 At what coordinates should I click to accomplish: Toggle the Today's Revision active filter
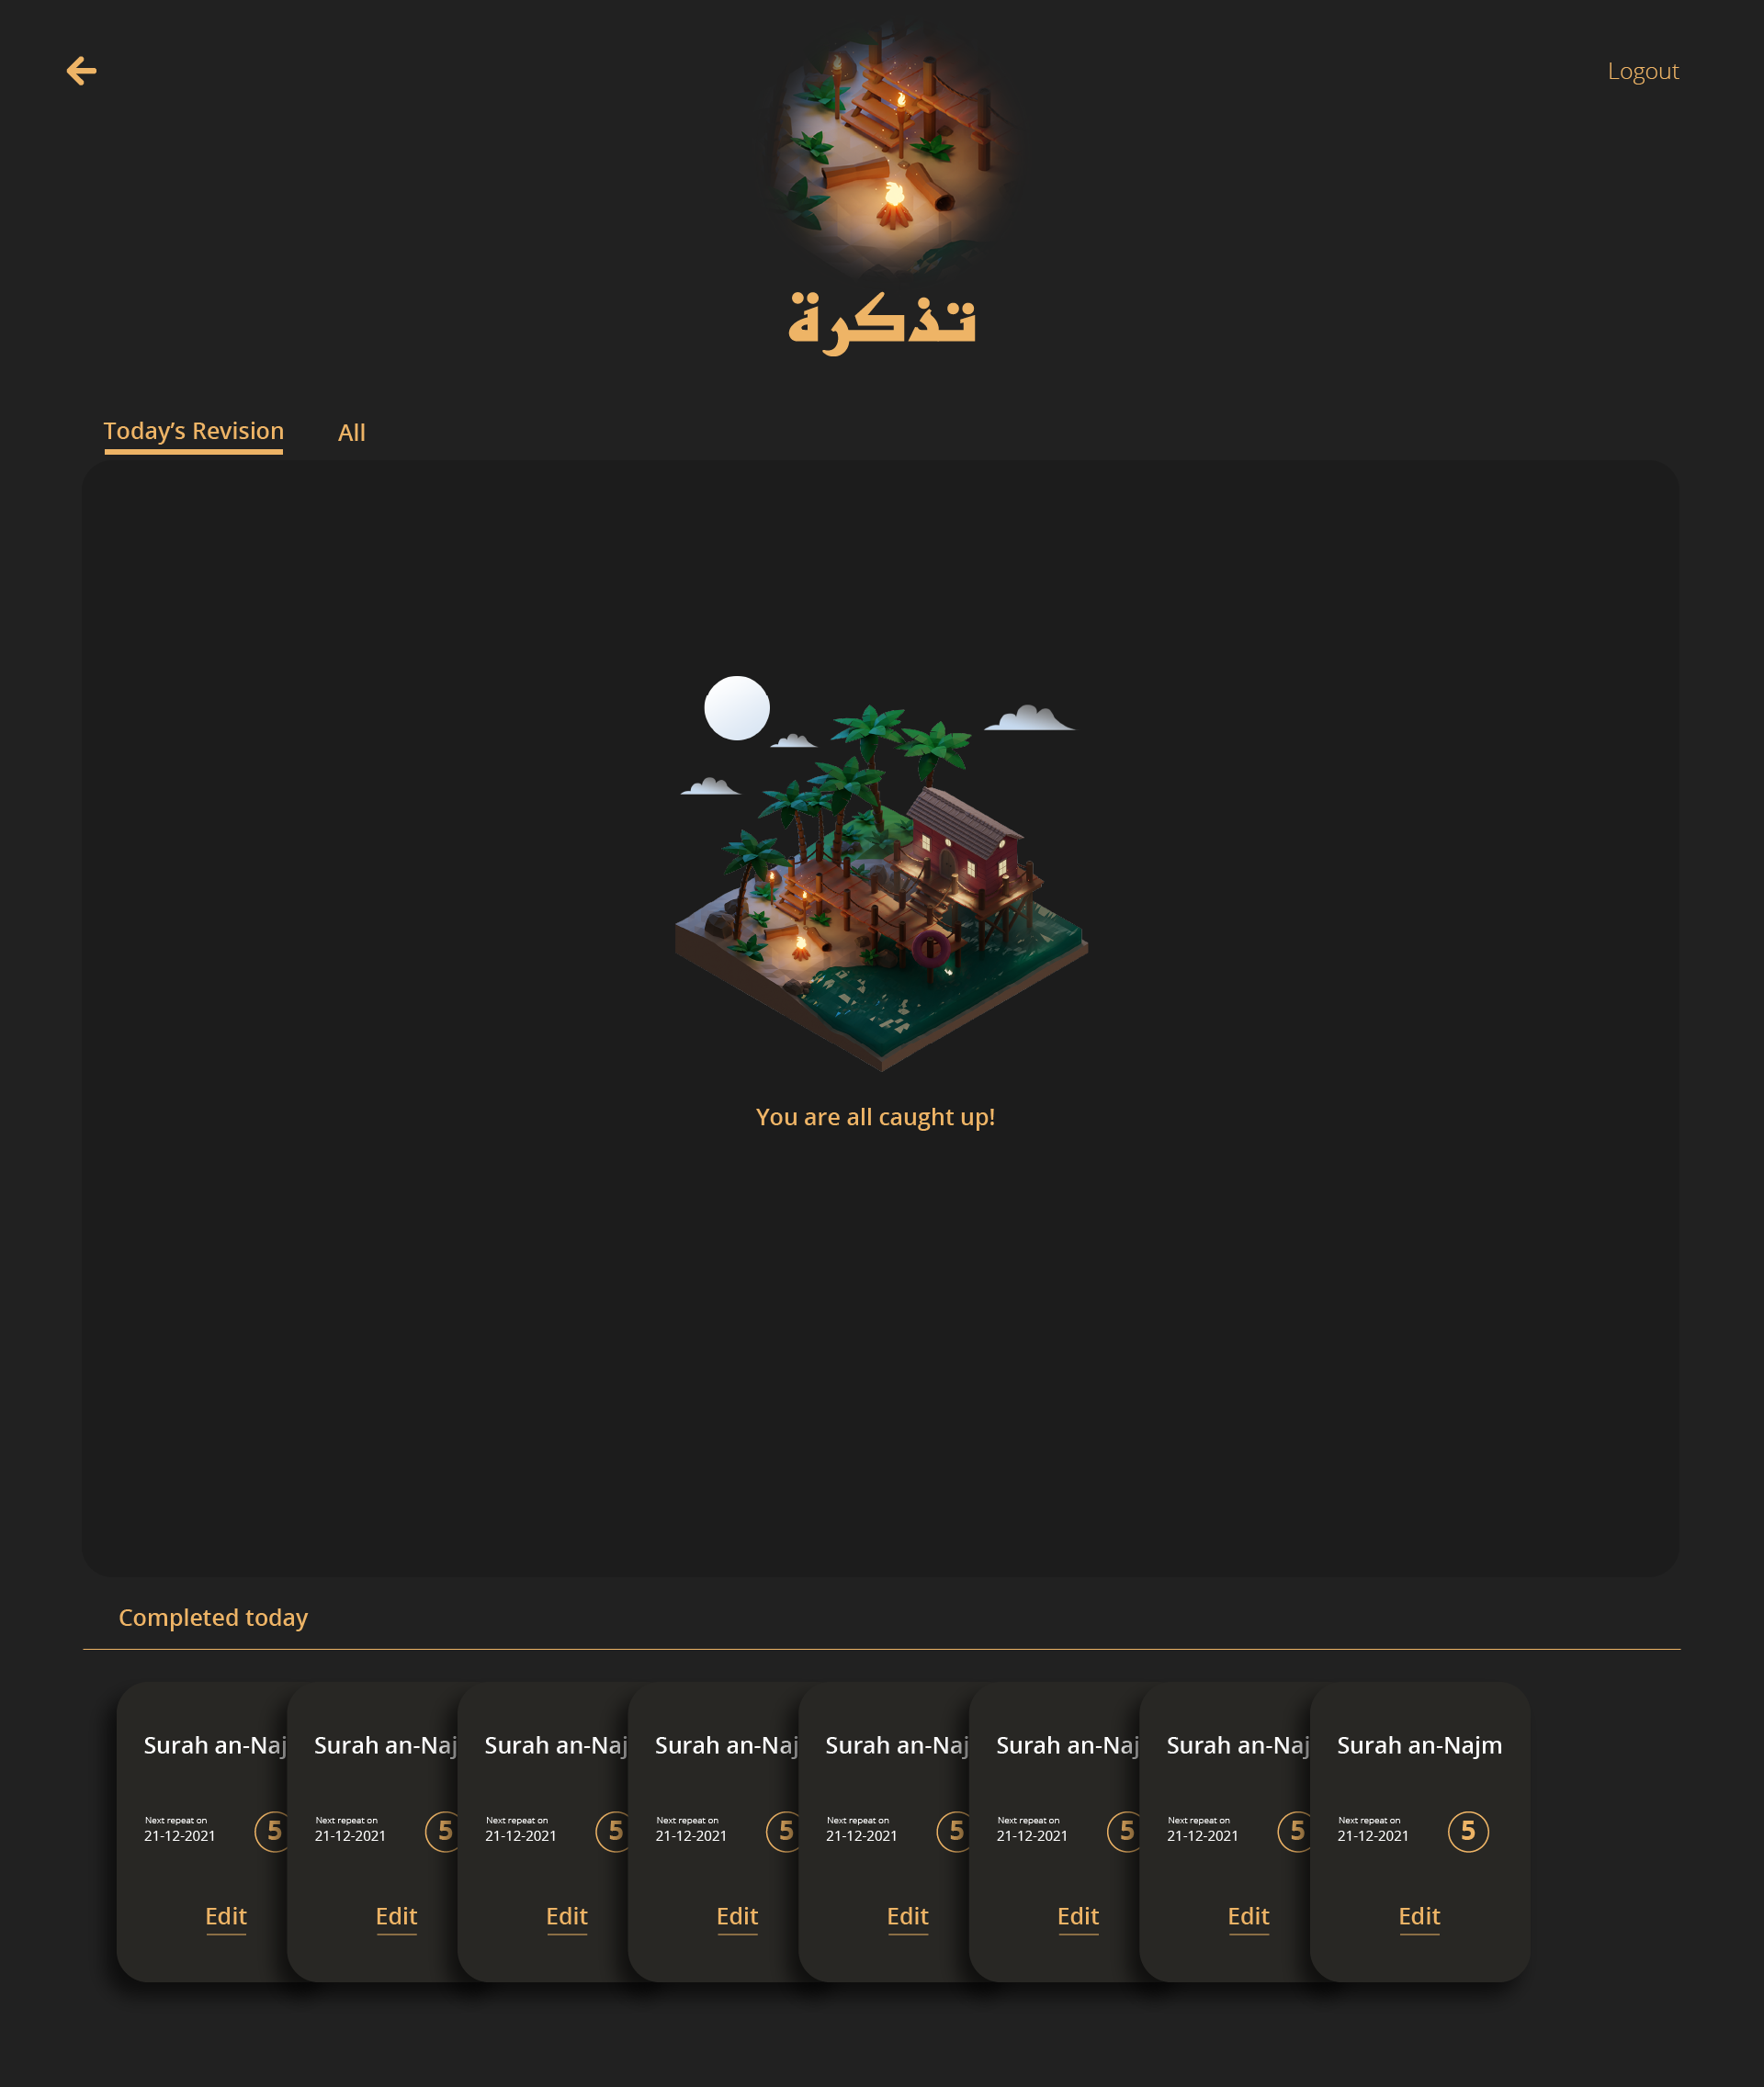point(193,430)
